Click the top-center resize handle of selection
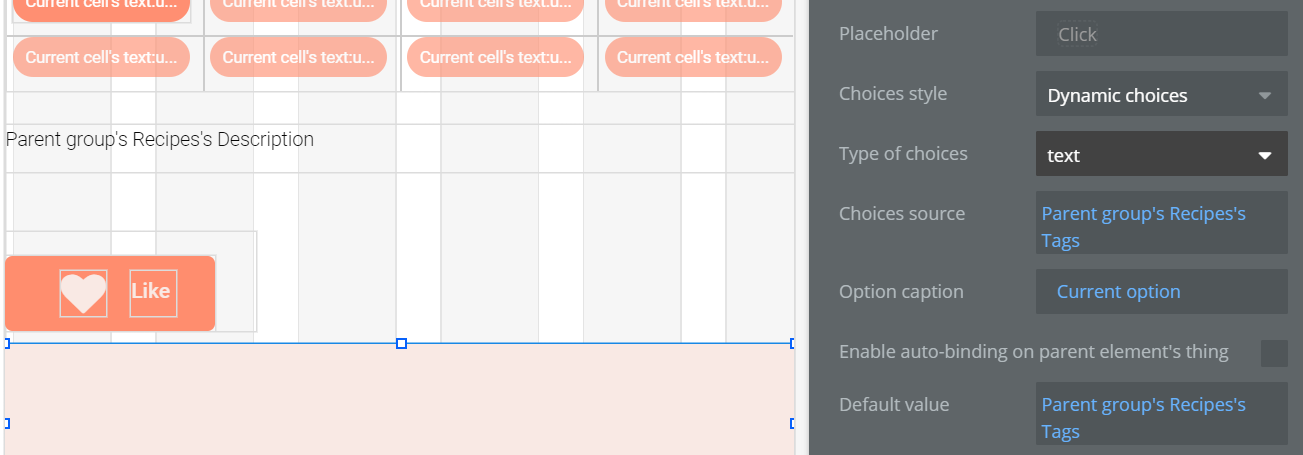 pyautogui.click(x=401, y=343)
